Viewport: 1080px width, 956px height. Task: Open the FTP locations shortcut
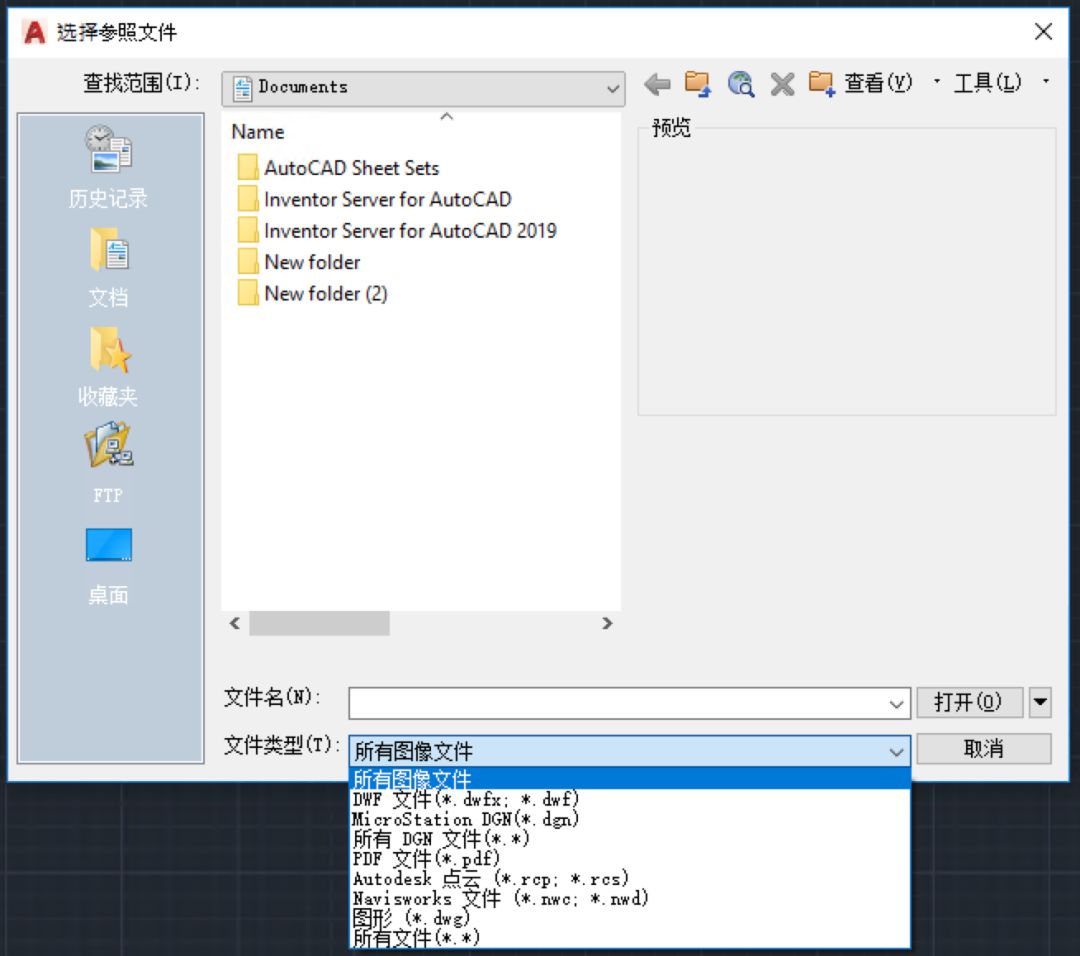click(108, 464)
